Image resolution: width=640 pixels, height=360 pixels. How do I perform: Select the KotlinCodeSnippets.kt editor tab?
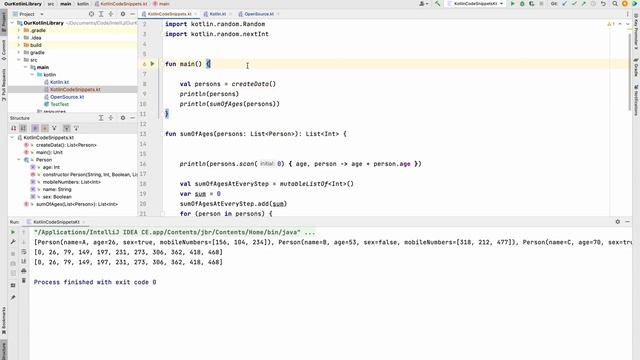pos(169,14)
